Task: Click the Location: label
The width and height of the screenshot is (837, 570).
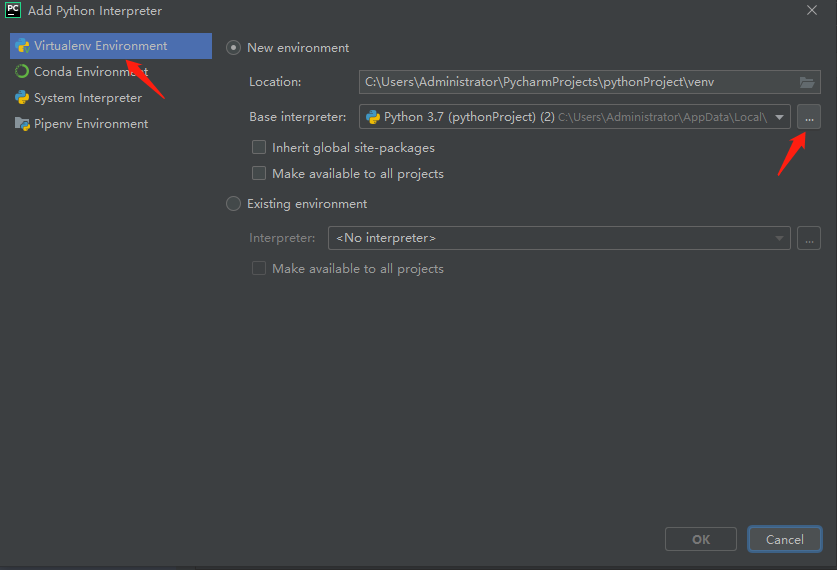Action: coord(275,82)
